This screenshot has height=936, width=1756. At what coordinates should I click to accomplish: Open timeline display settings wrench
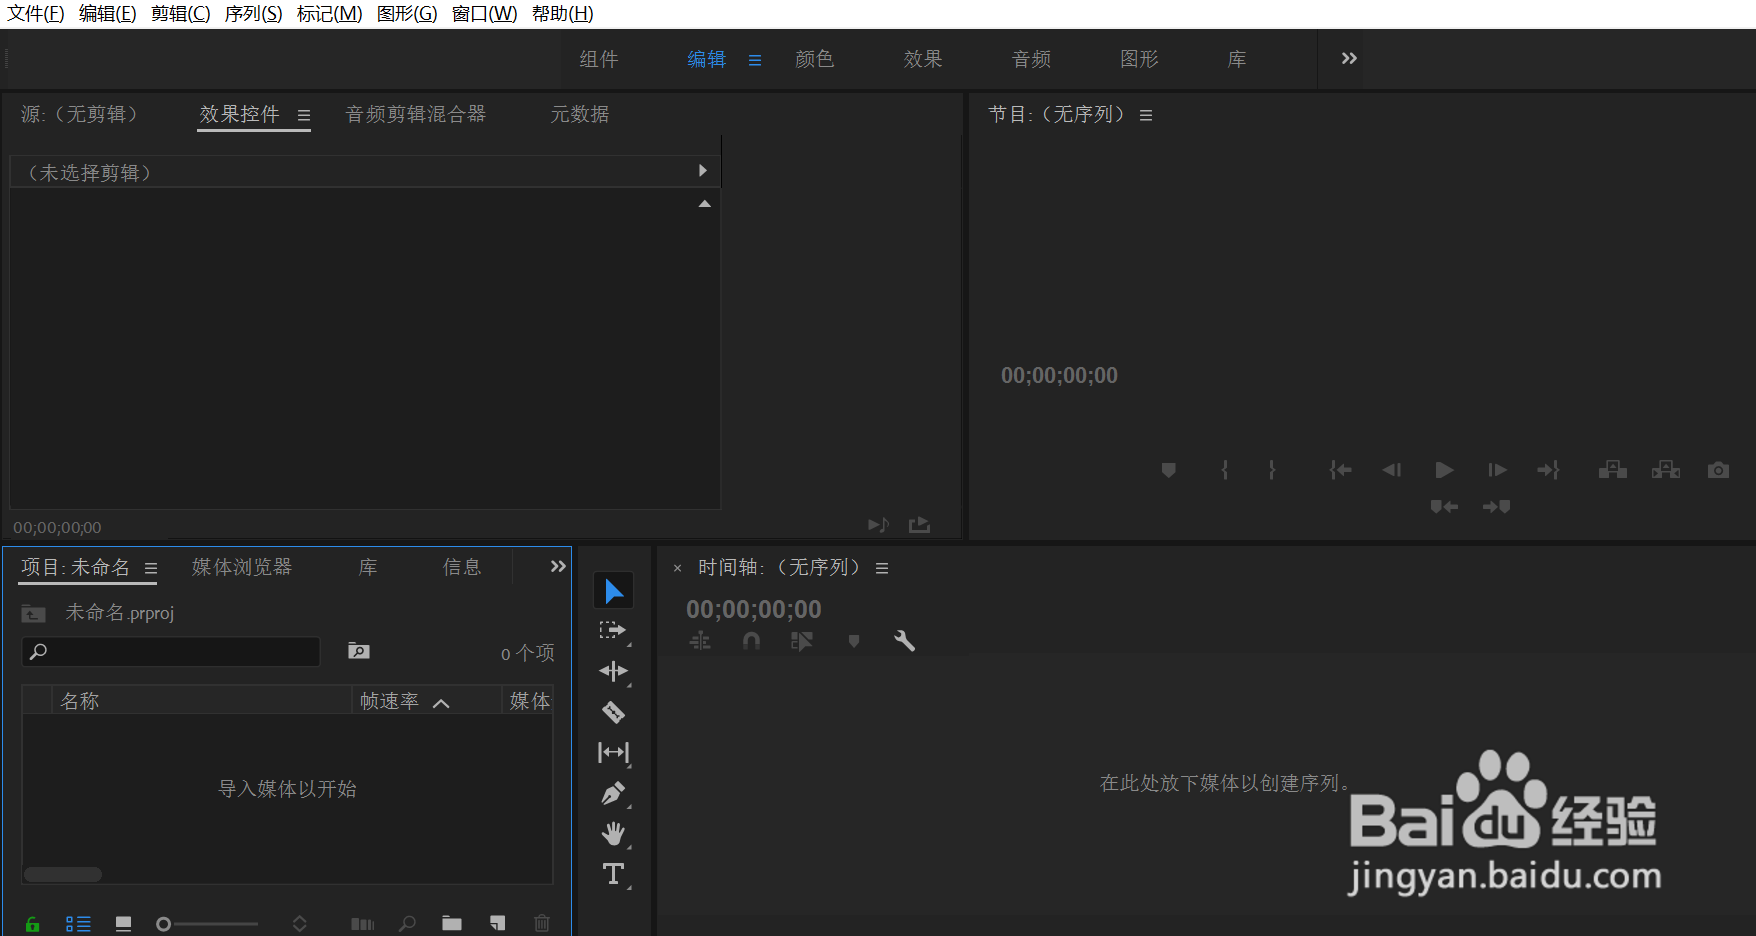point(904,641)
